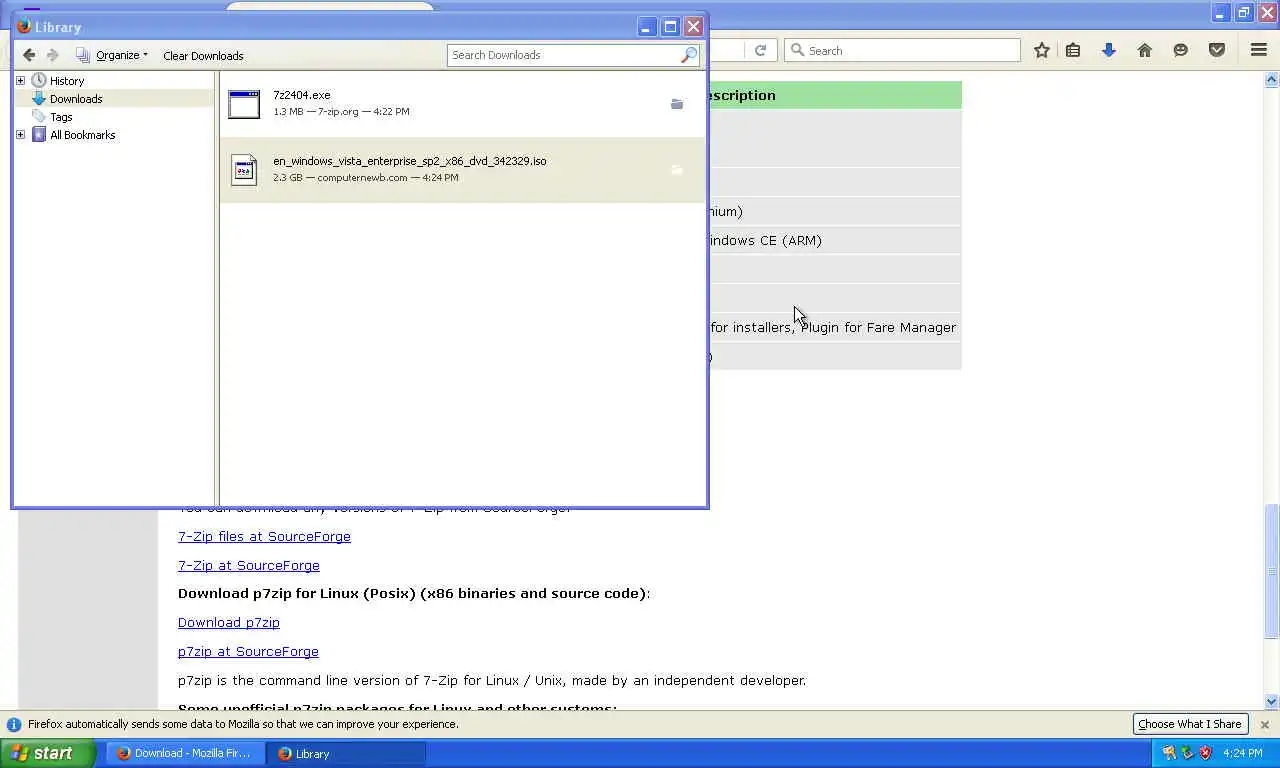Bookmark this page with the star icon
Image resolution: width=1280 pixels, height=768 pixels.
(x=1042, y=50)
